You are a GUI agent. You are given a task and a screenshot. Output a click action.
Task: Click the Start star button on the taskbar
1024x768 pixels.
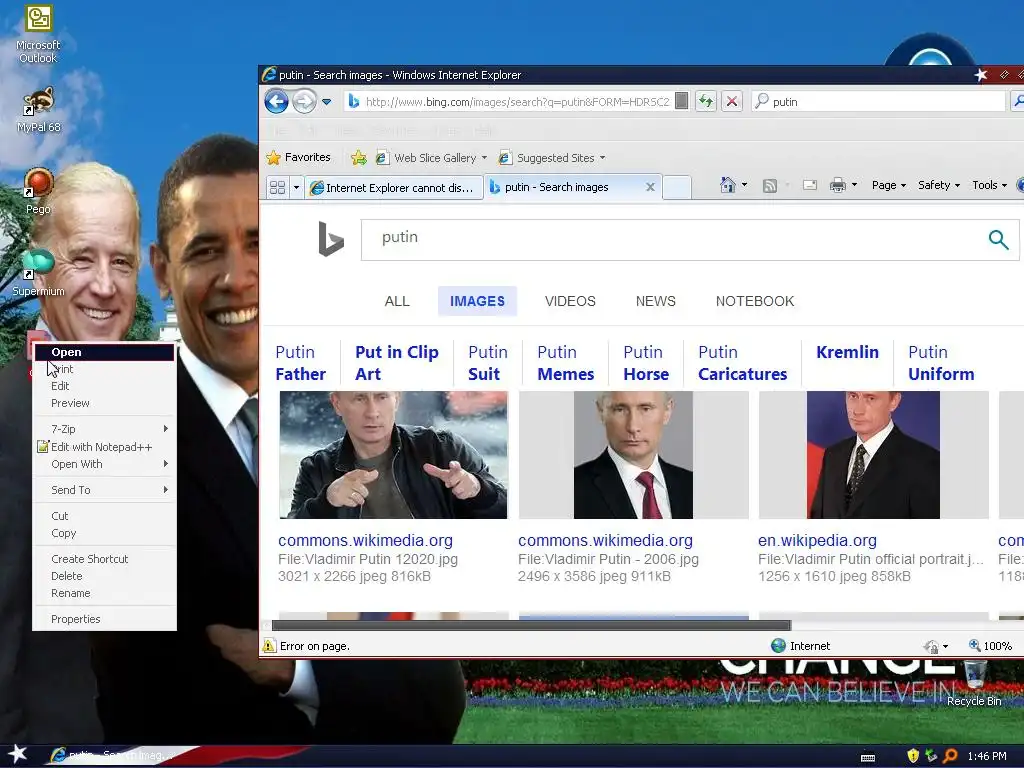tap(18, 754)
